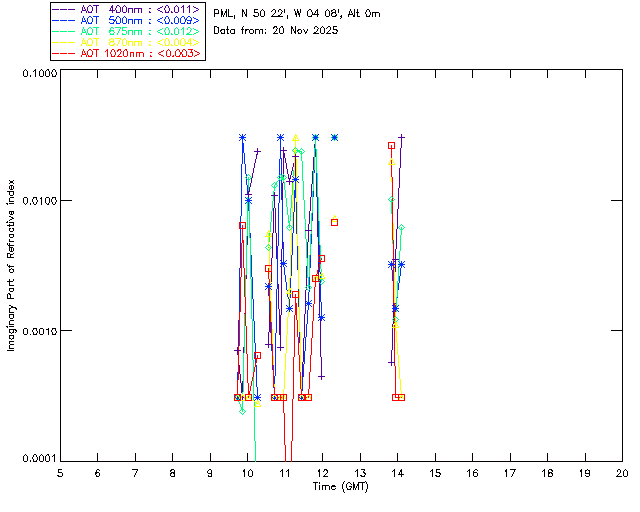Image resolution: width=640 pixels, height=512 pixels.
Task: Click the isolated black square marker after time 12
Action: click(x=334, y=222)
